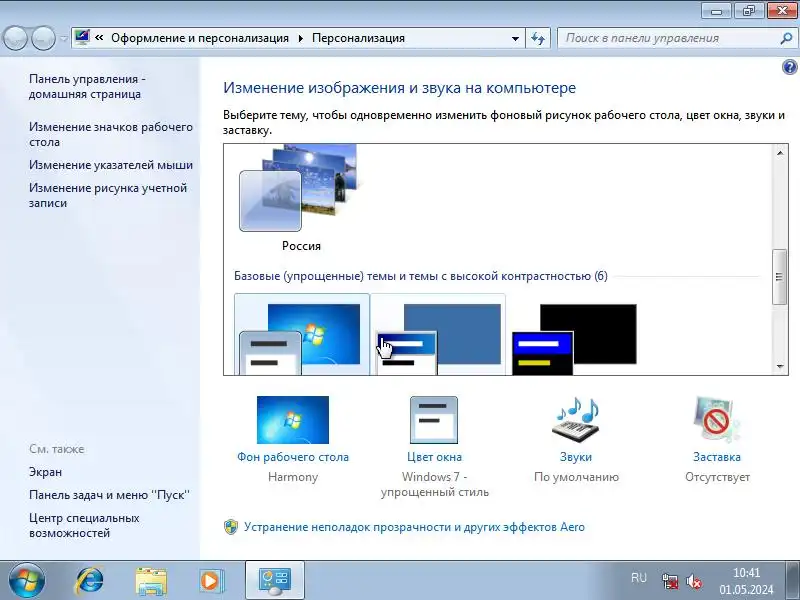Go forward with the Forward arrow button
Screen dimensions: 800x600
click(43, 38)
